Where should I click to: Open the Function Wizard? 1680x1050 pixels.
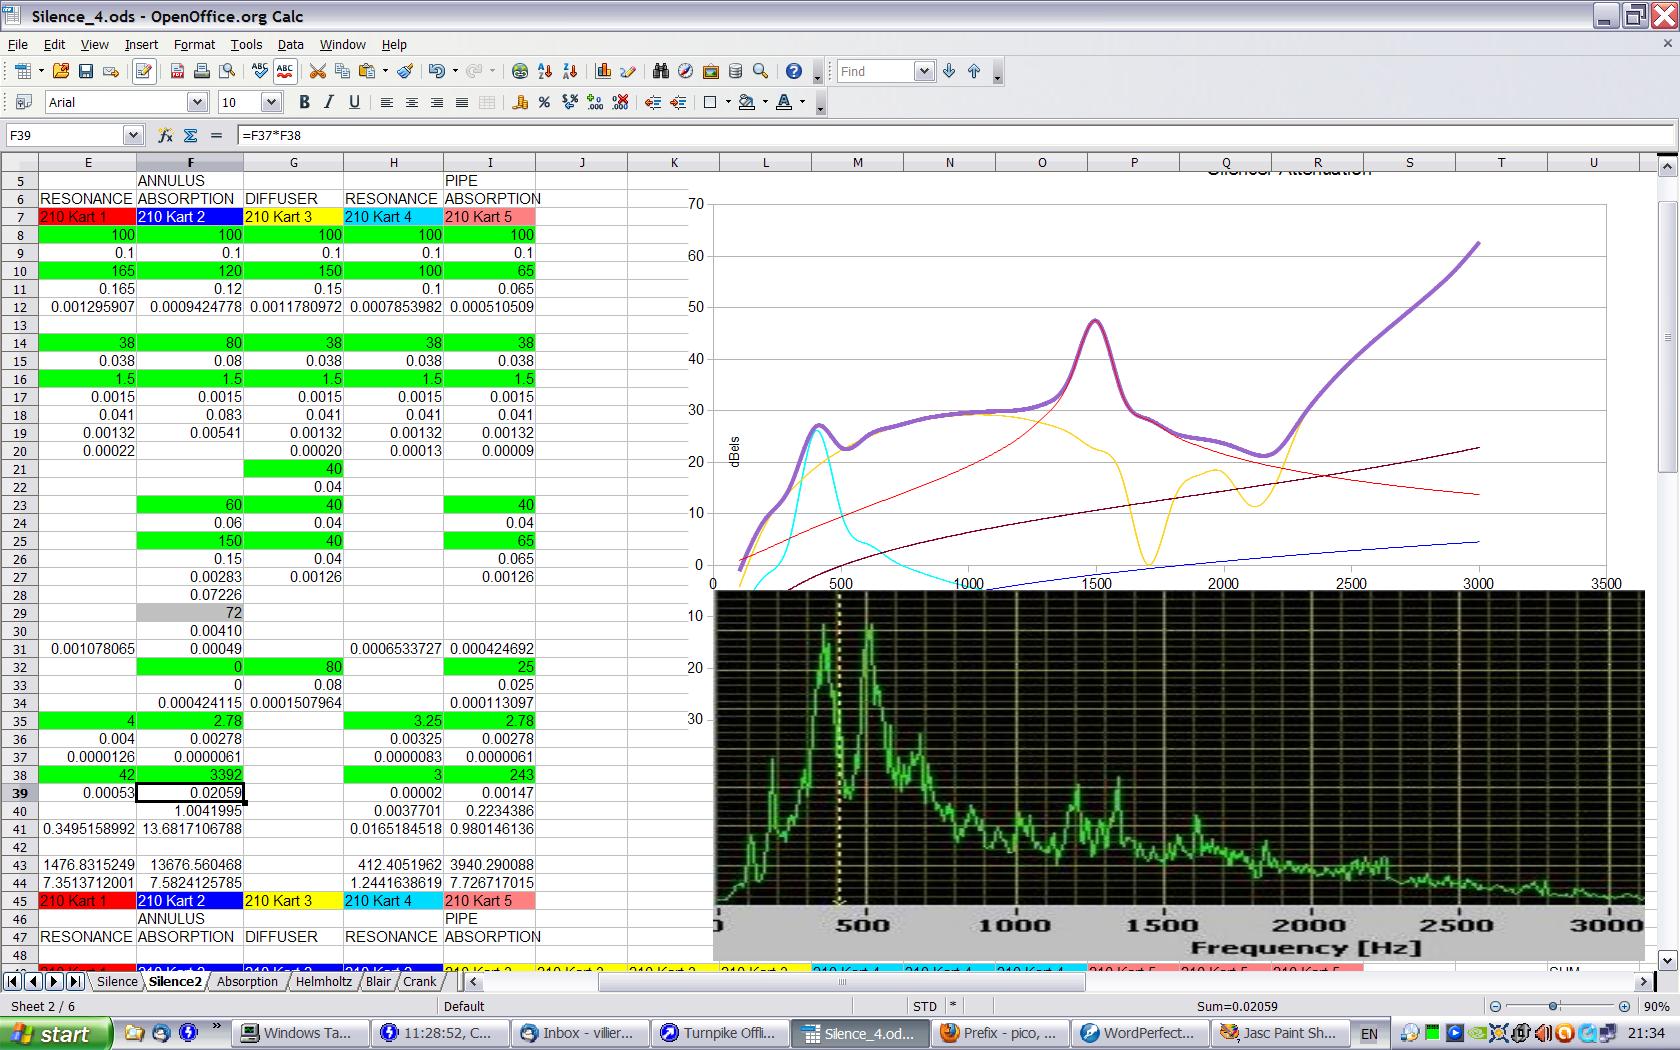[x=166, y=135]
